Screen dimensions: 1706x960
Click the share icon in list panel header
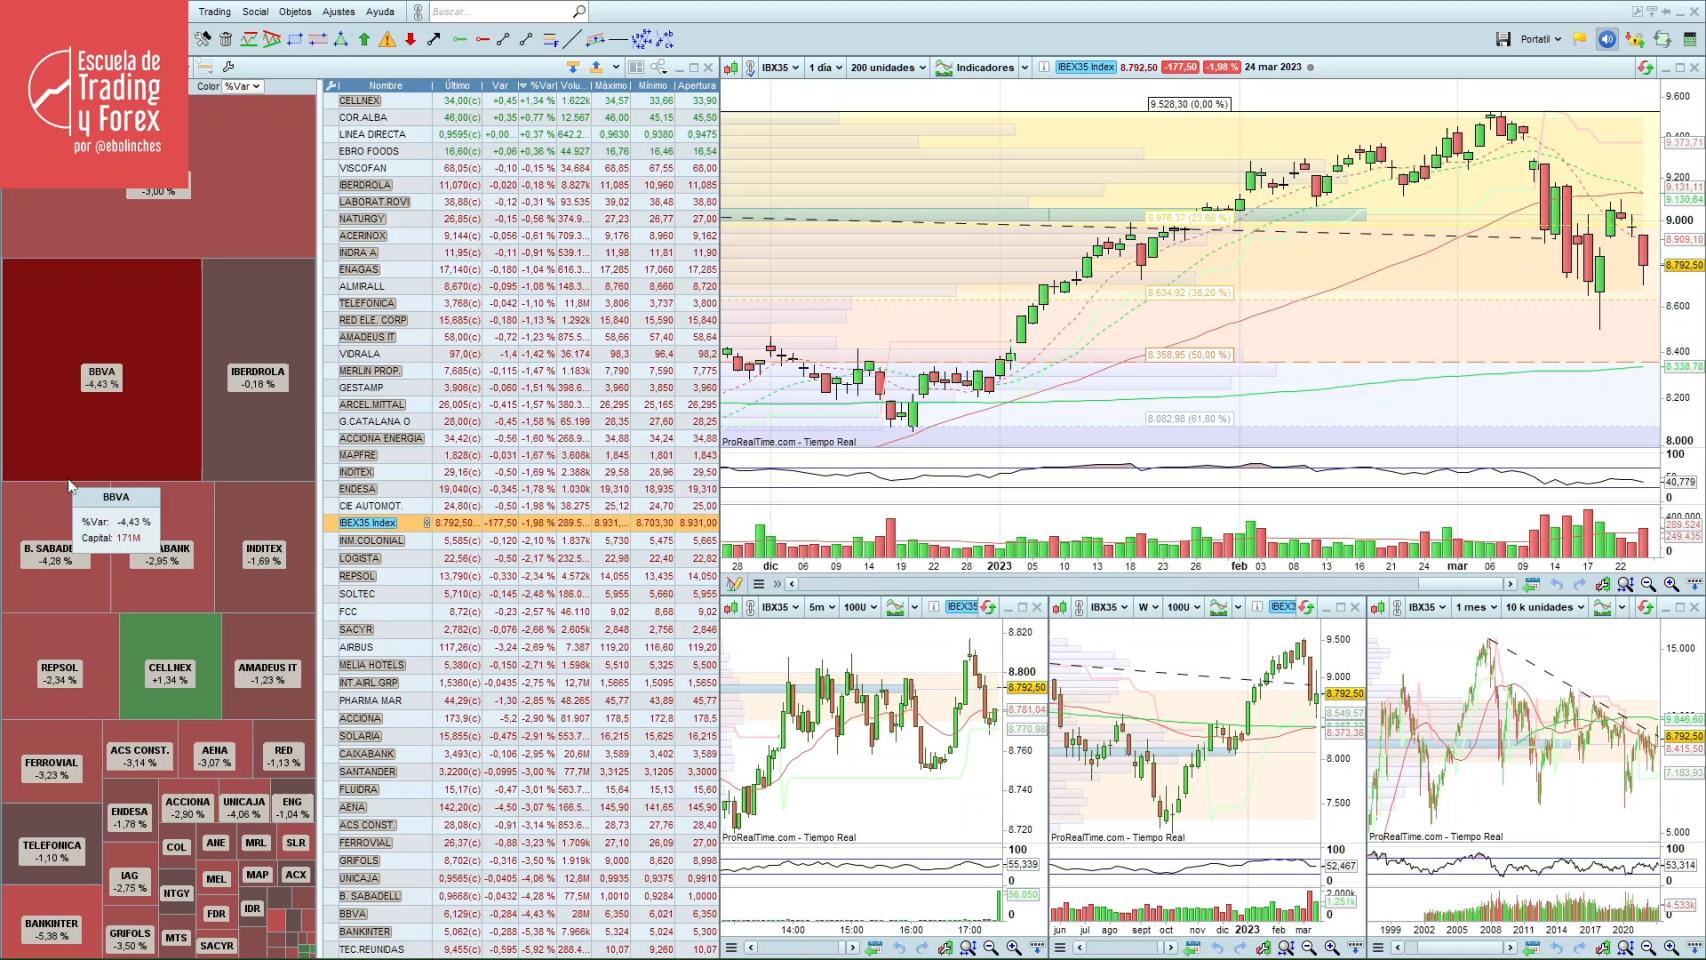[660, 67]
